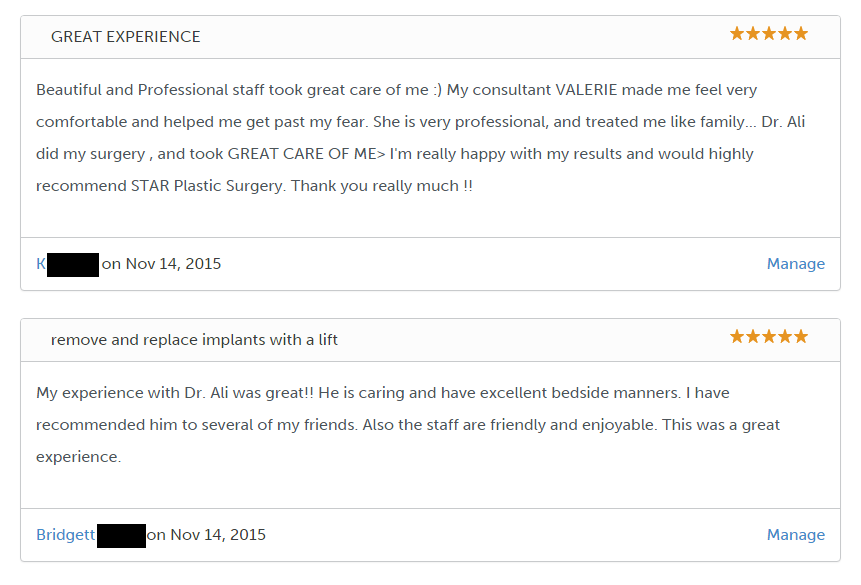Open Manage link for the GREAT EXPERIENCE review
861x585 pixels.
pos(795,264)
